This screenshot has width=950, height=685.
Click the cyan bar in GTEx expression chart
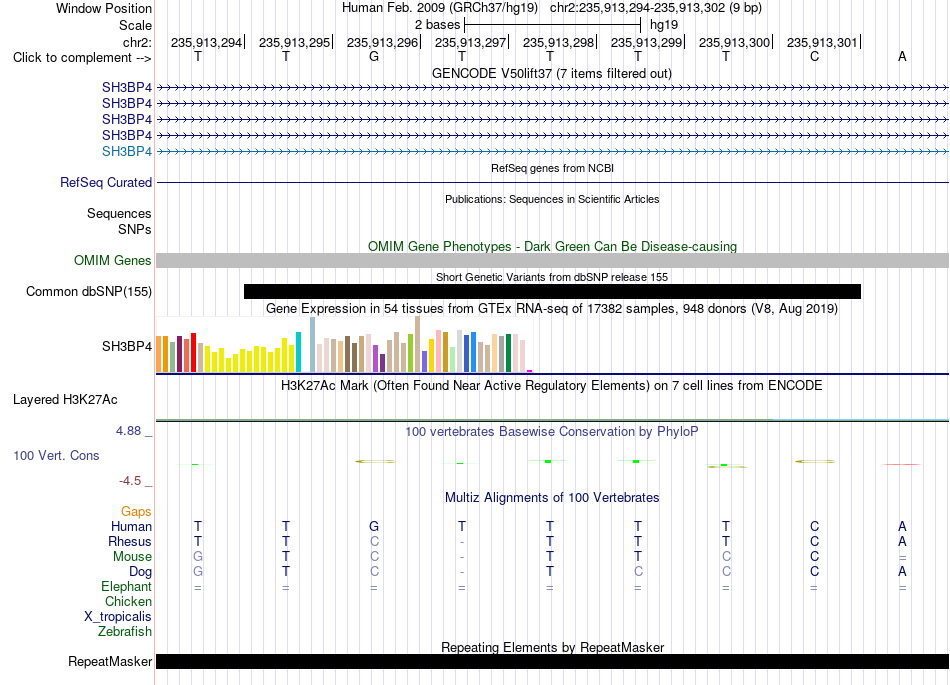click(298, 352)
